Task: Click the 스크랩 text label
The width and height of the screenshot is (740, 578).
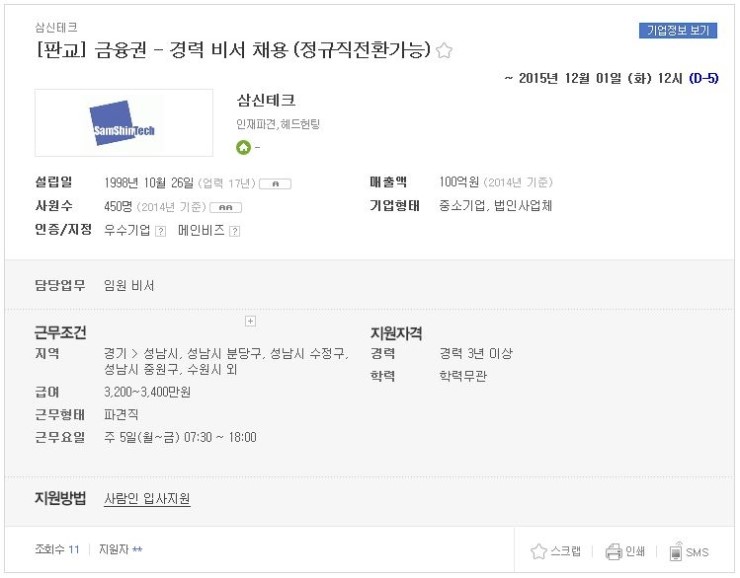Action: 565,551
